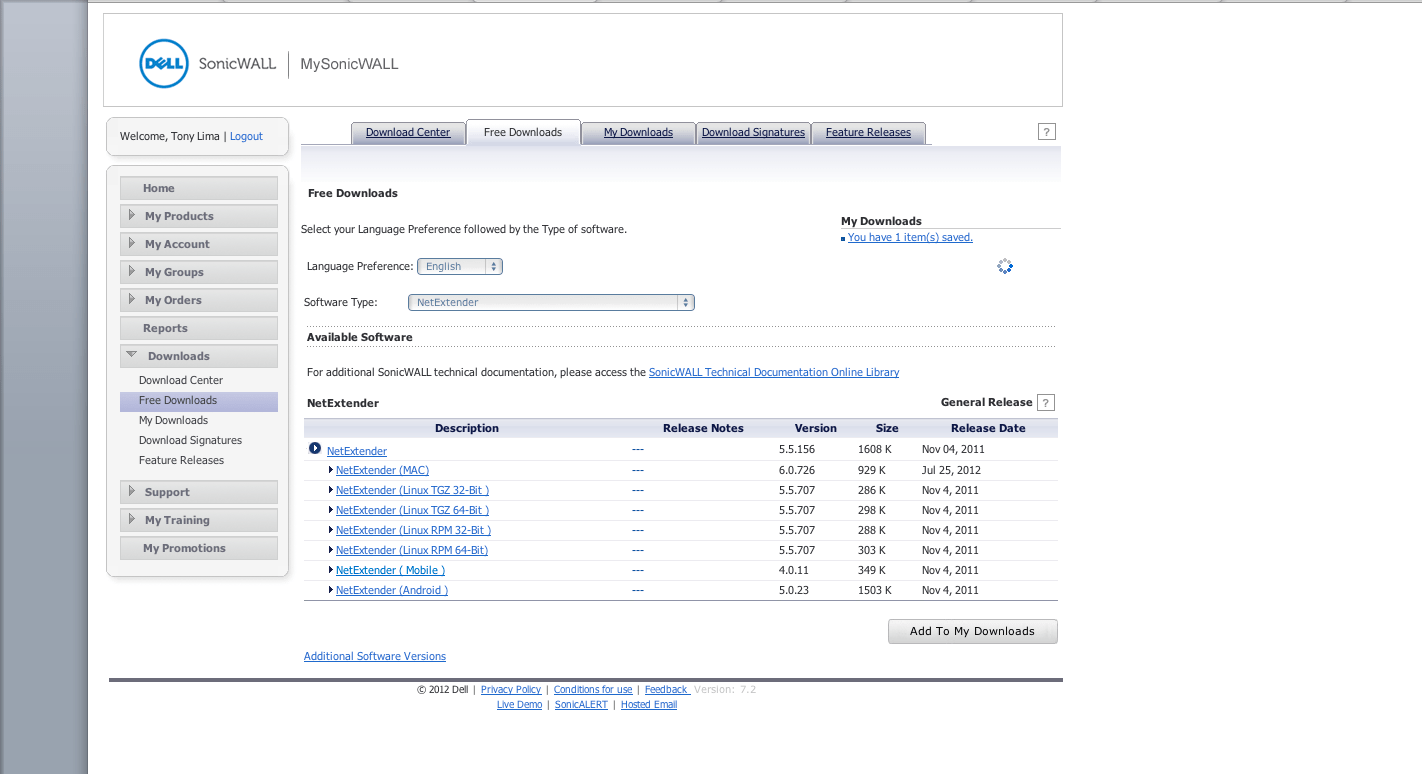Open My Promotions in sidebar
The image size is (1422, 774).
click(x=199, y=548)
